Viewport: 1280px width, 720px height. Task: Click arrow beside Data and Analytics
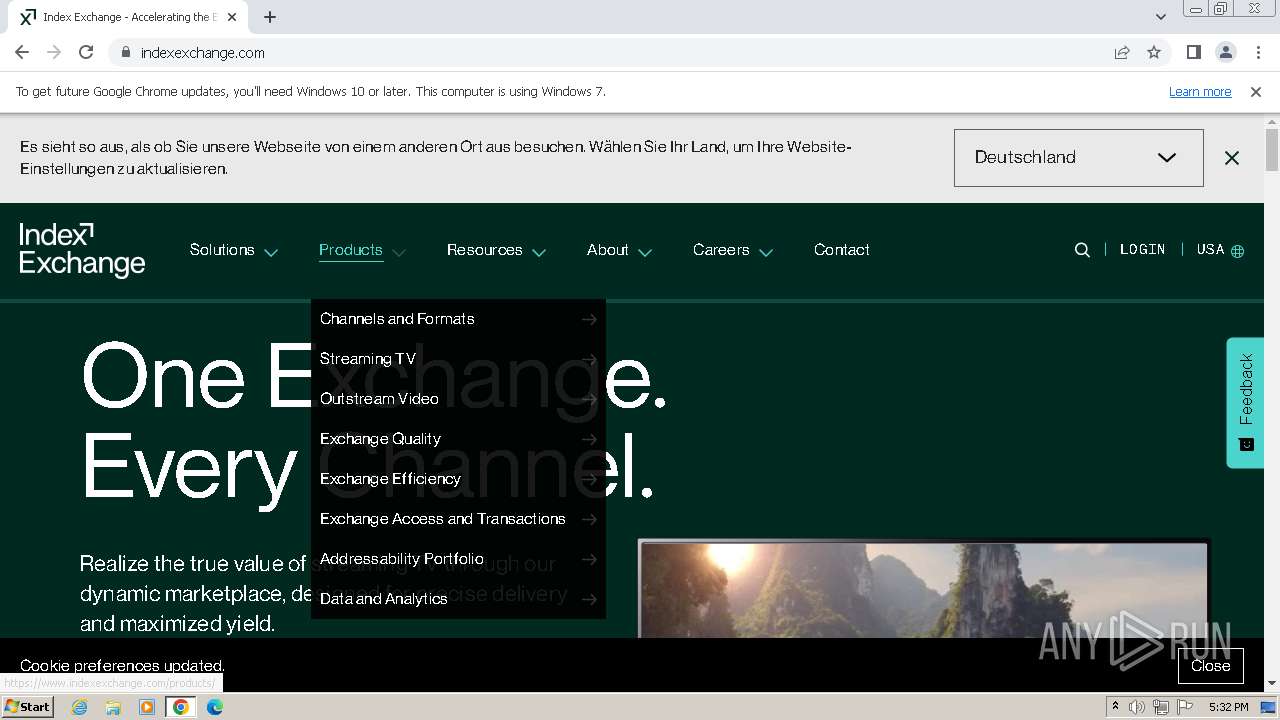(589, 599)
